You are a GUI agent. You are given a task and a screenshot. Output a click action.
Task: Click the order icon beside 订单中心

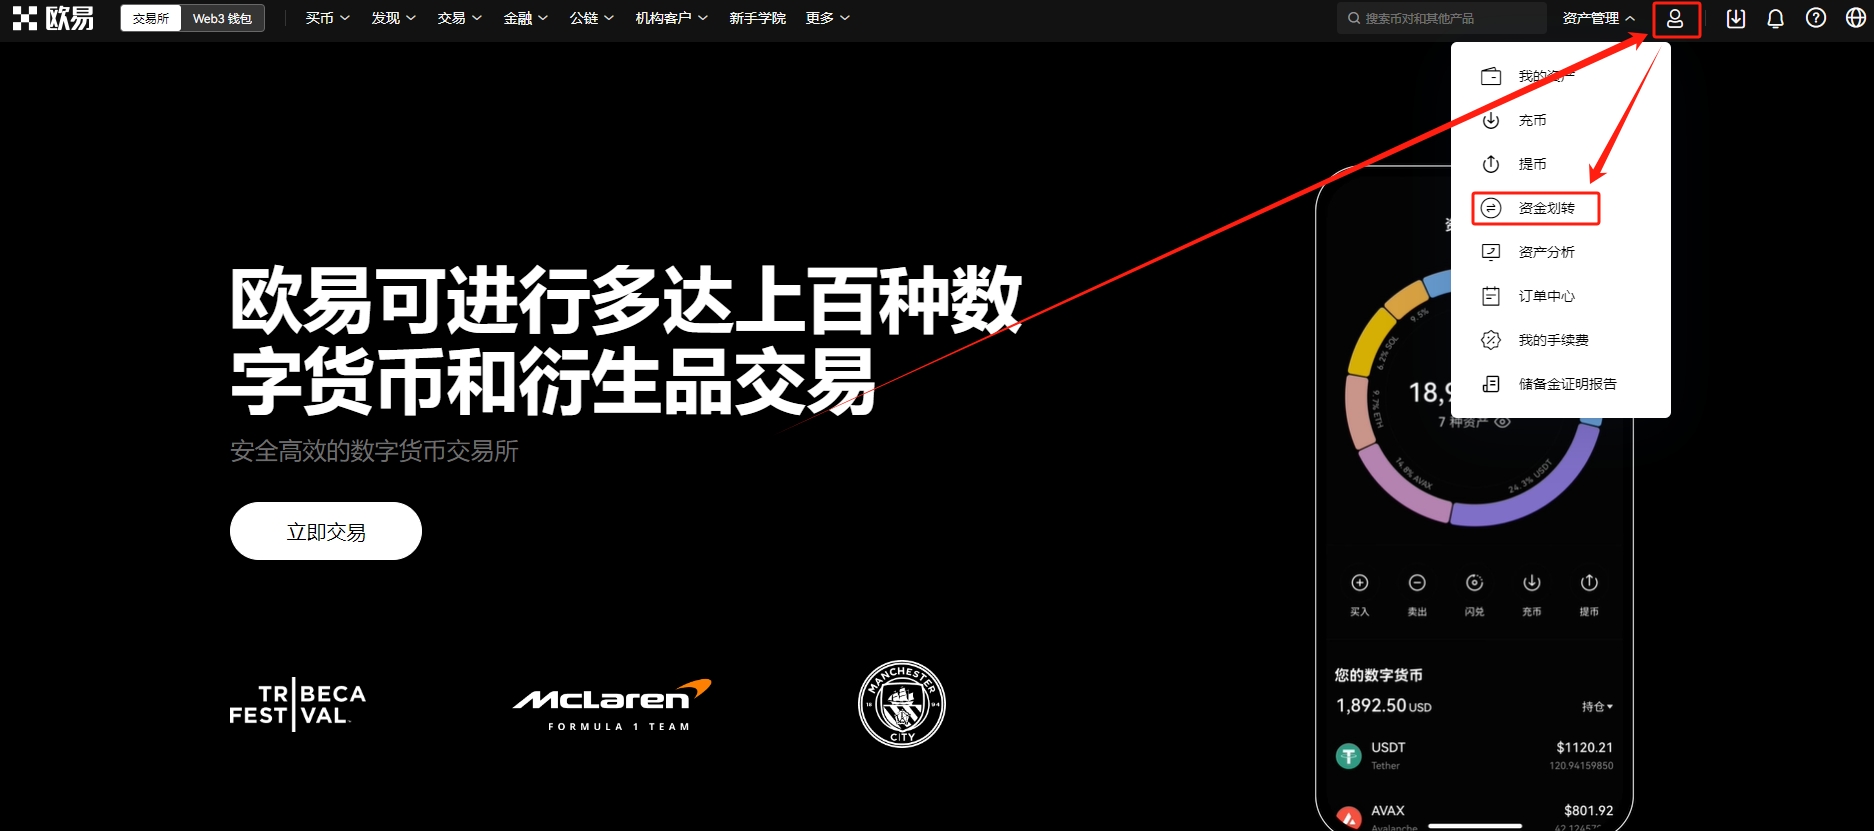click(x=1491, y=296)
